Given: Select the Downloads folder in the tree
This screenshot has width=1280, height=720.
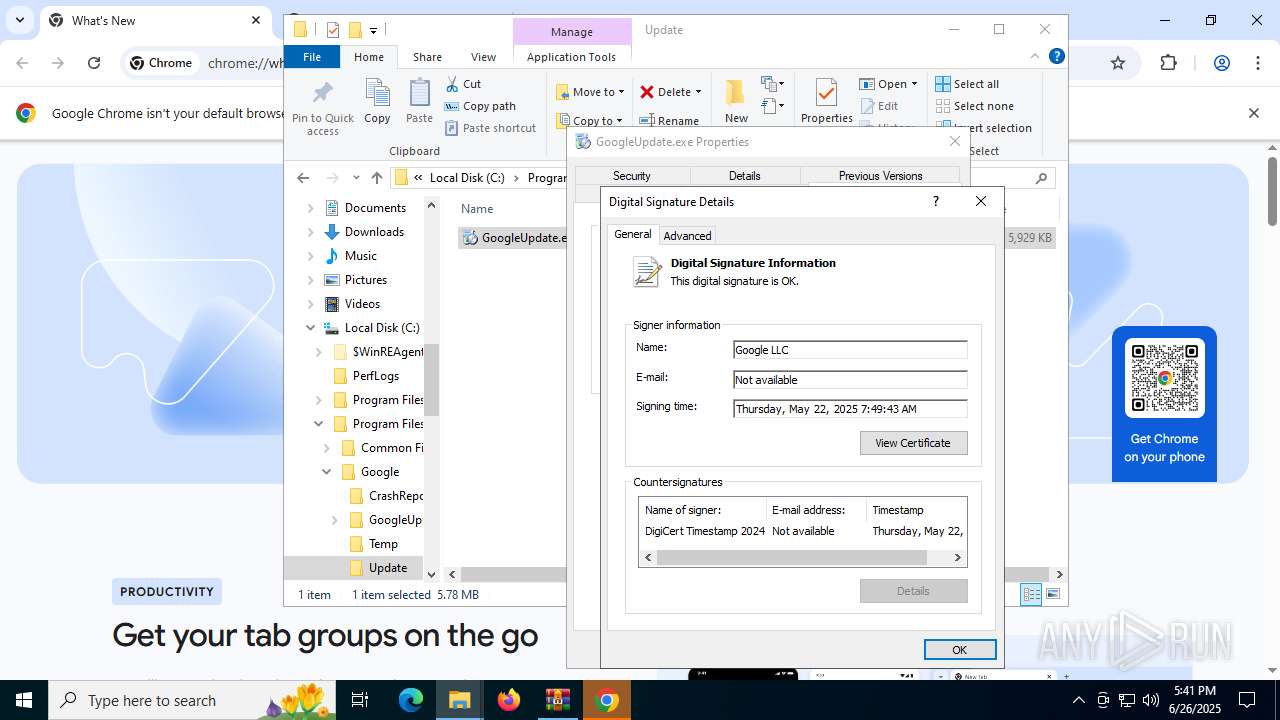Looking at the screenshot, I should (x=374, y=232).
